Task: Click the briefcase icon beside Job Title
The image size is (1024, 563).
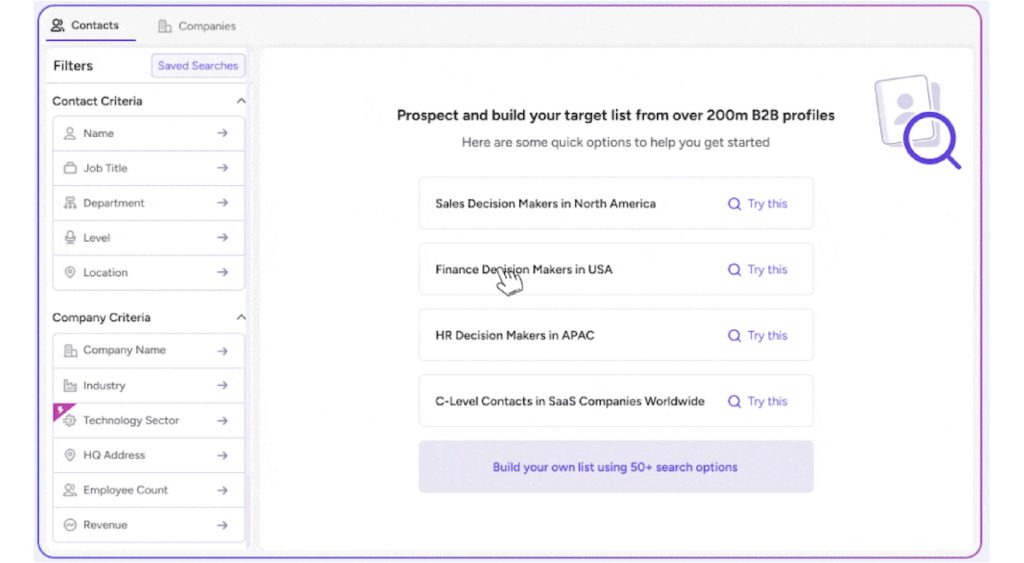Action: [x=70, y=168]
